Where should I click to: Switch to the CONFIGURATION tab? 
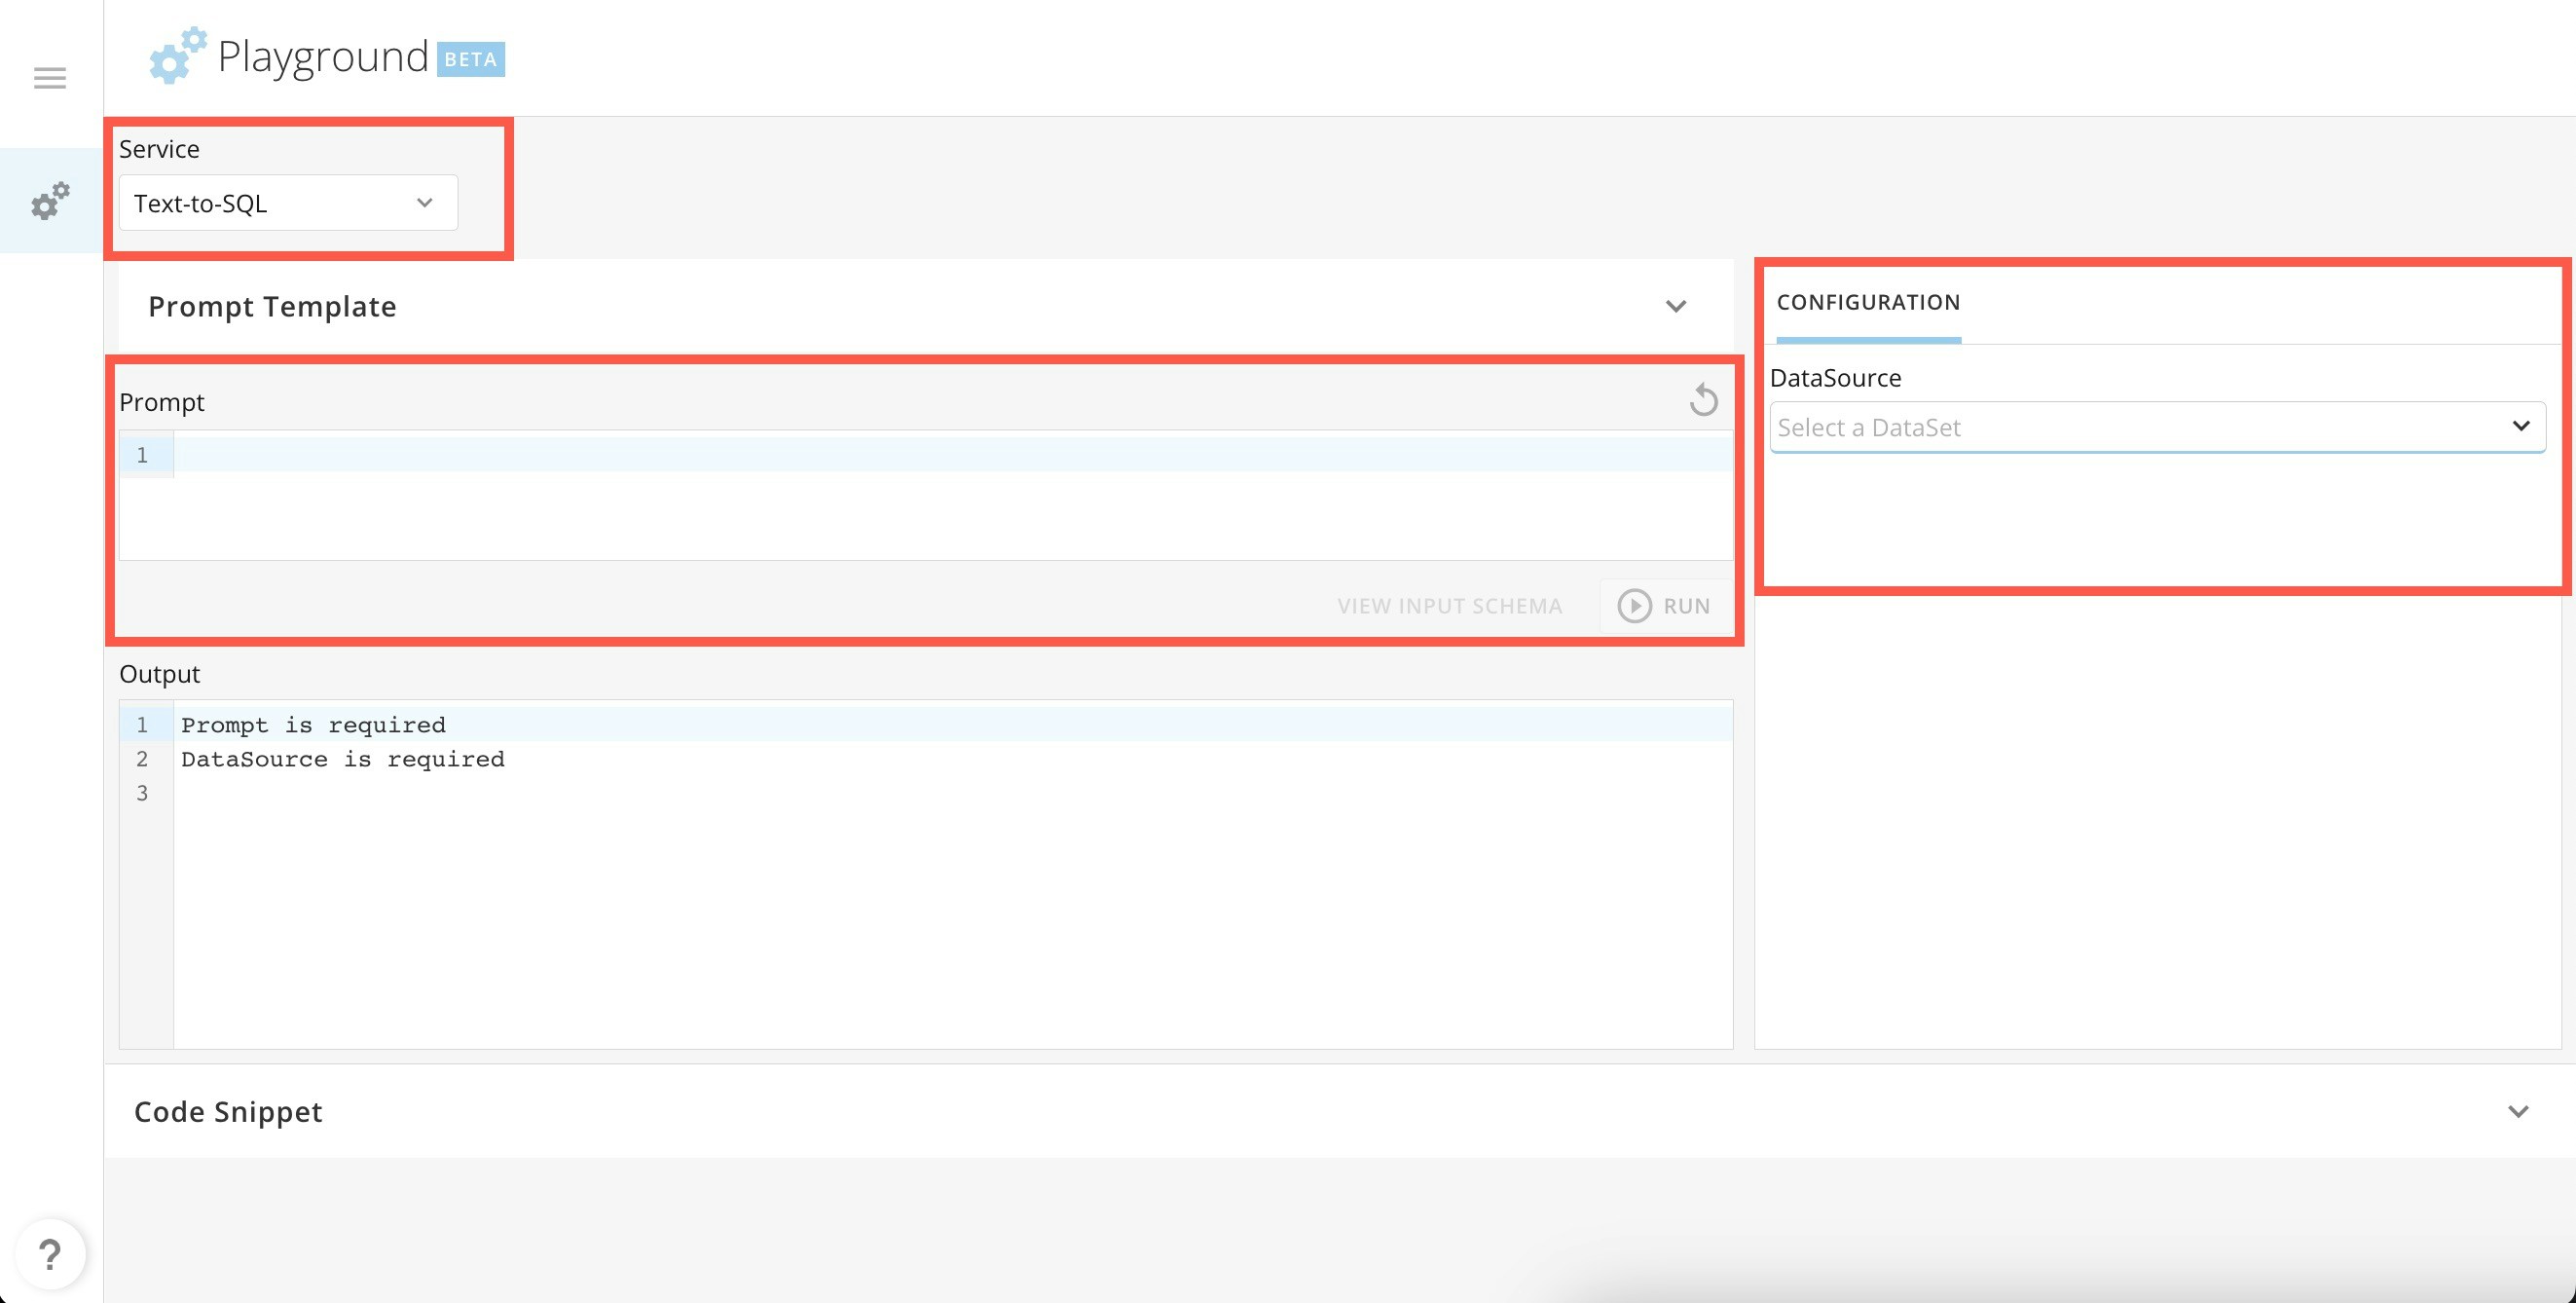click(1867, 302)
